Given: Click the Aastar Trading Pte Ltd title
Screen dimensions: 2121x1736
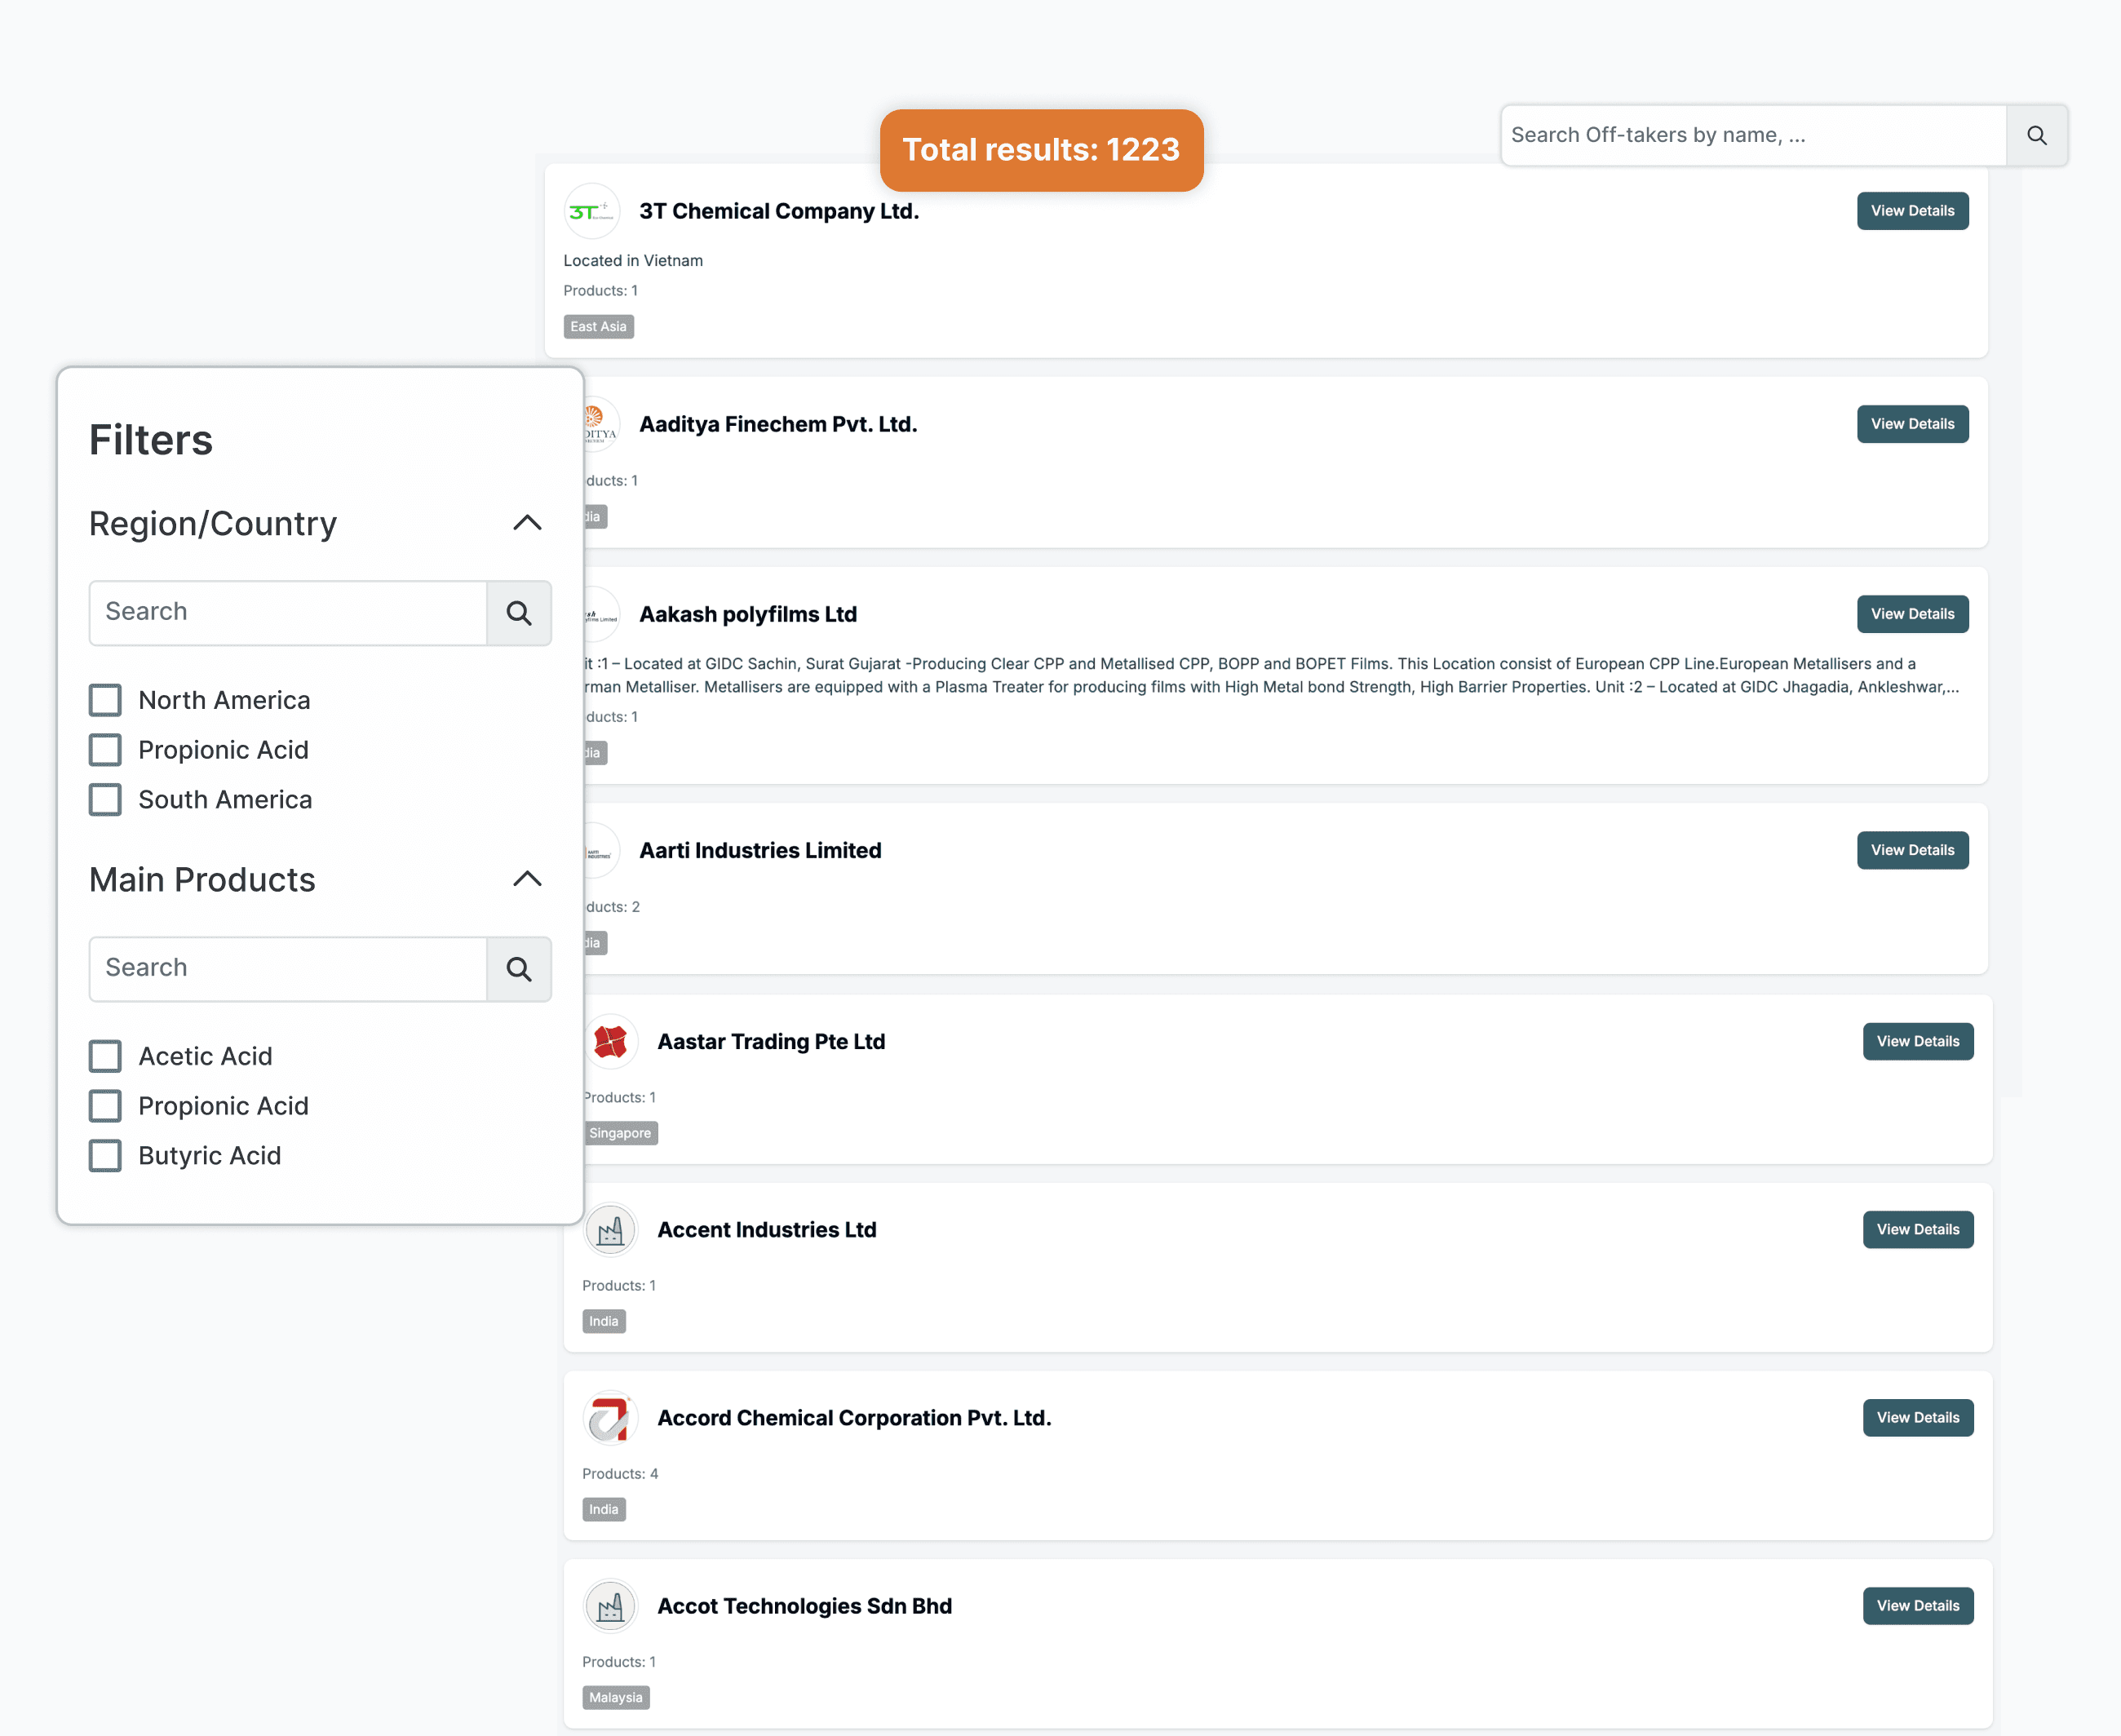Looking at the screenshot, I should point(771,1042).
